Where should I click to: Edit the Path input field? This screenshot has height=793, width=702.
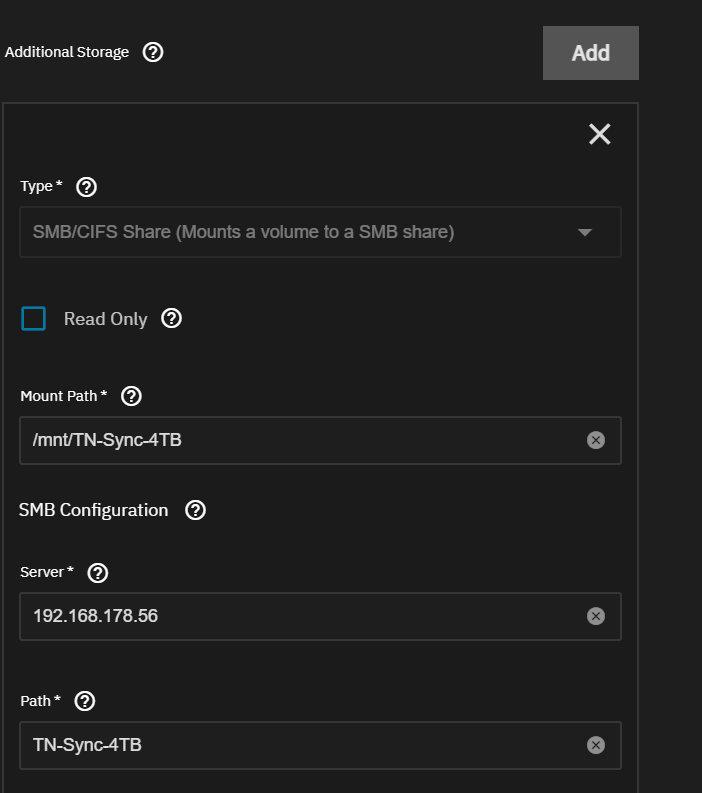point(320,745)
